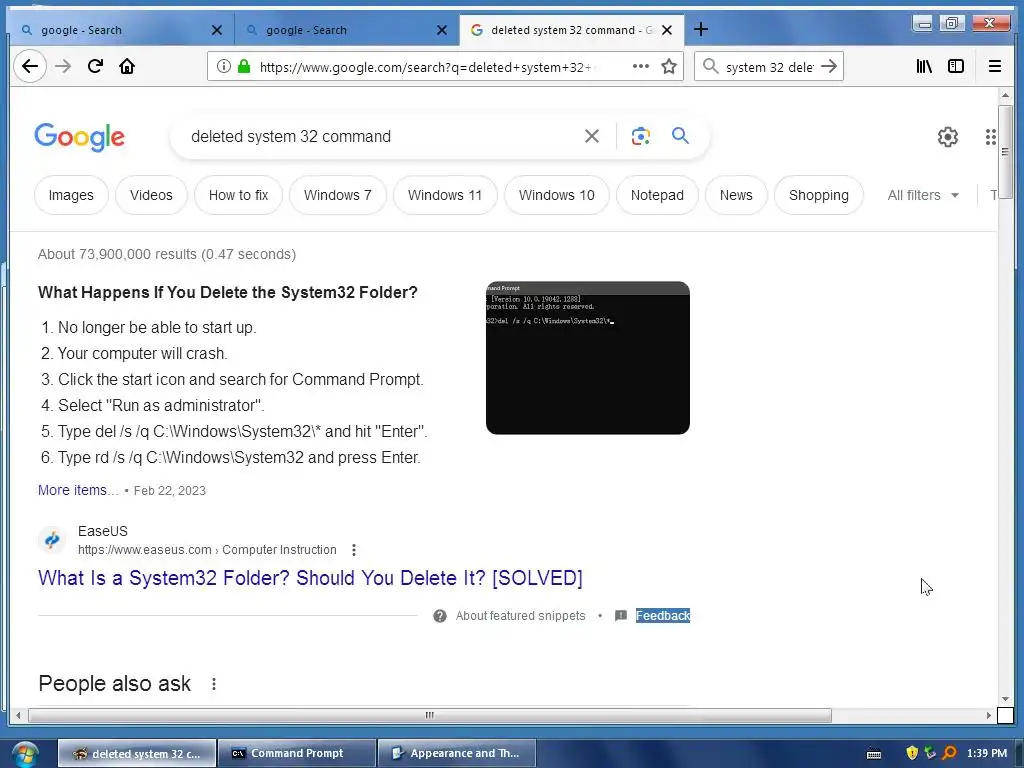This screenshot has height=768, width=1024.
Task: Apply the Windows 7 filter chip
Action: [338, 195]
